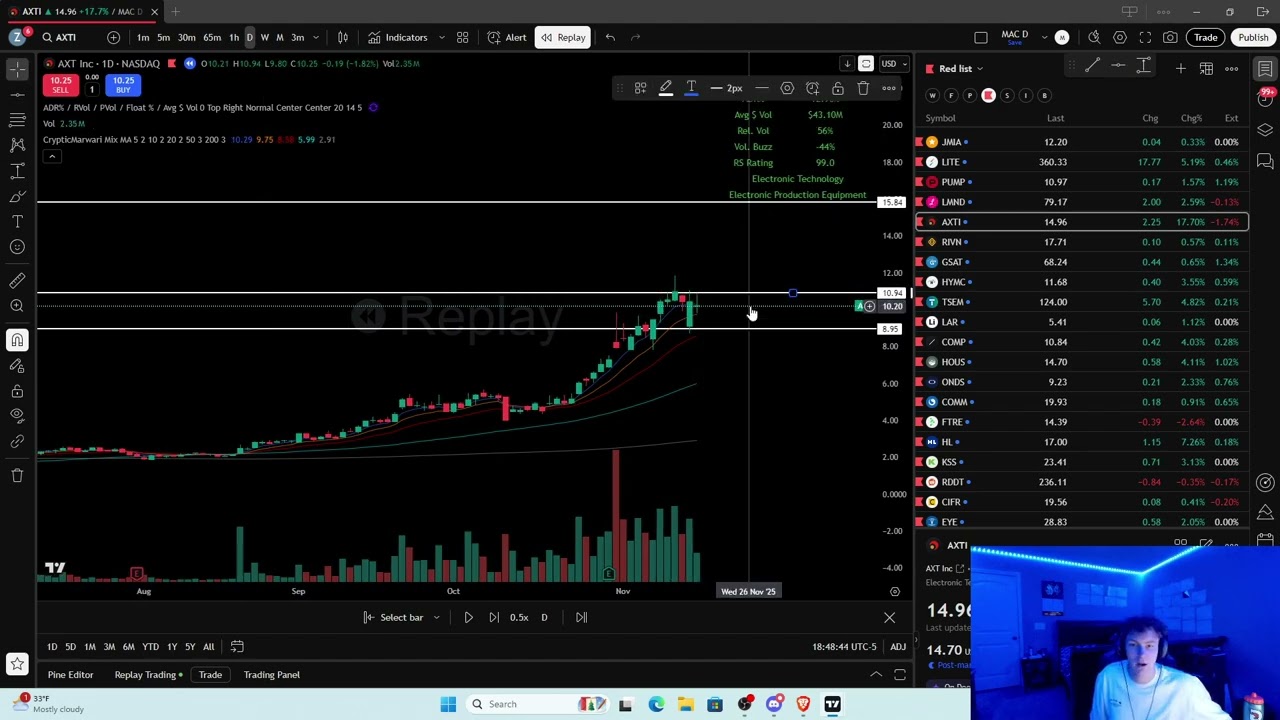Select the Trade tab in bottom panel
The width and height of the screenshot is (1280, 720).
210,674
